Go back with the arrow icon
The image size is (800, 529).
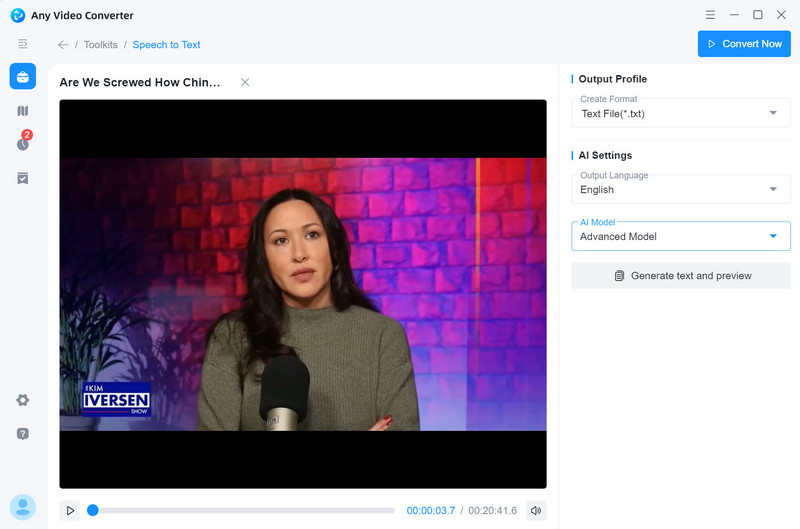(x=63, y=45)
